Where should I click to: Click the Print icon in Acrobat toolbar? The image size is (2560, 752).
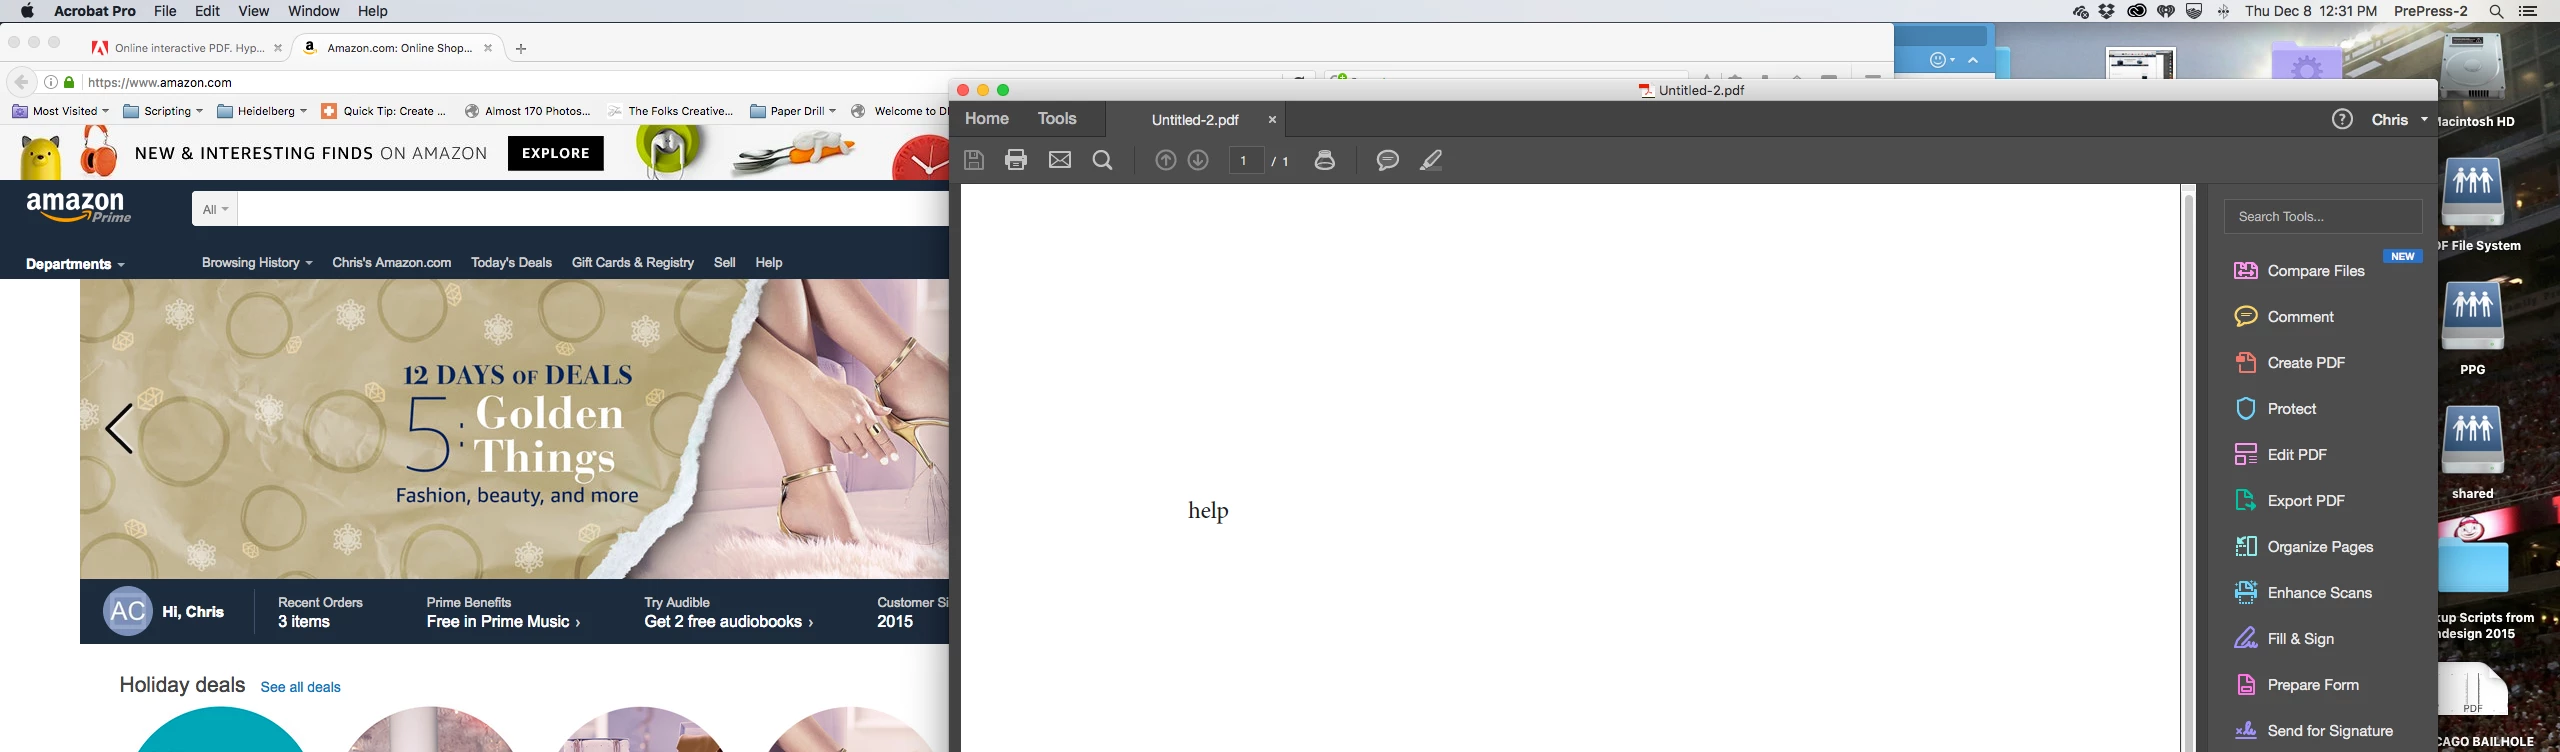tap(1016, 160)
